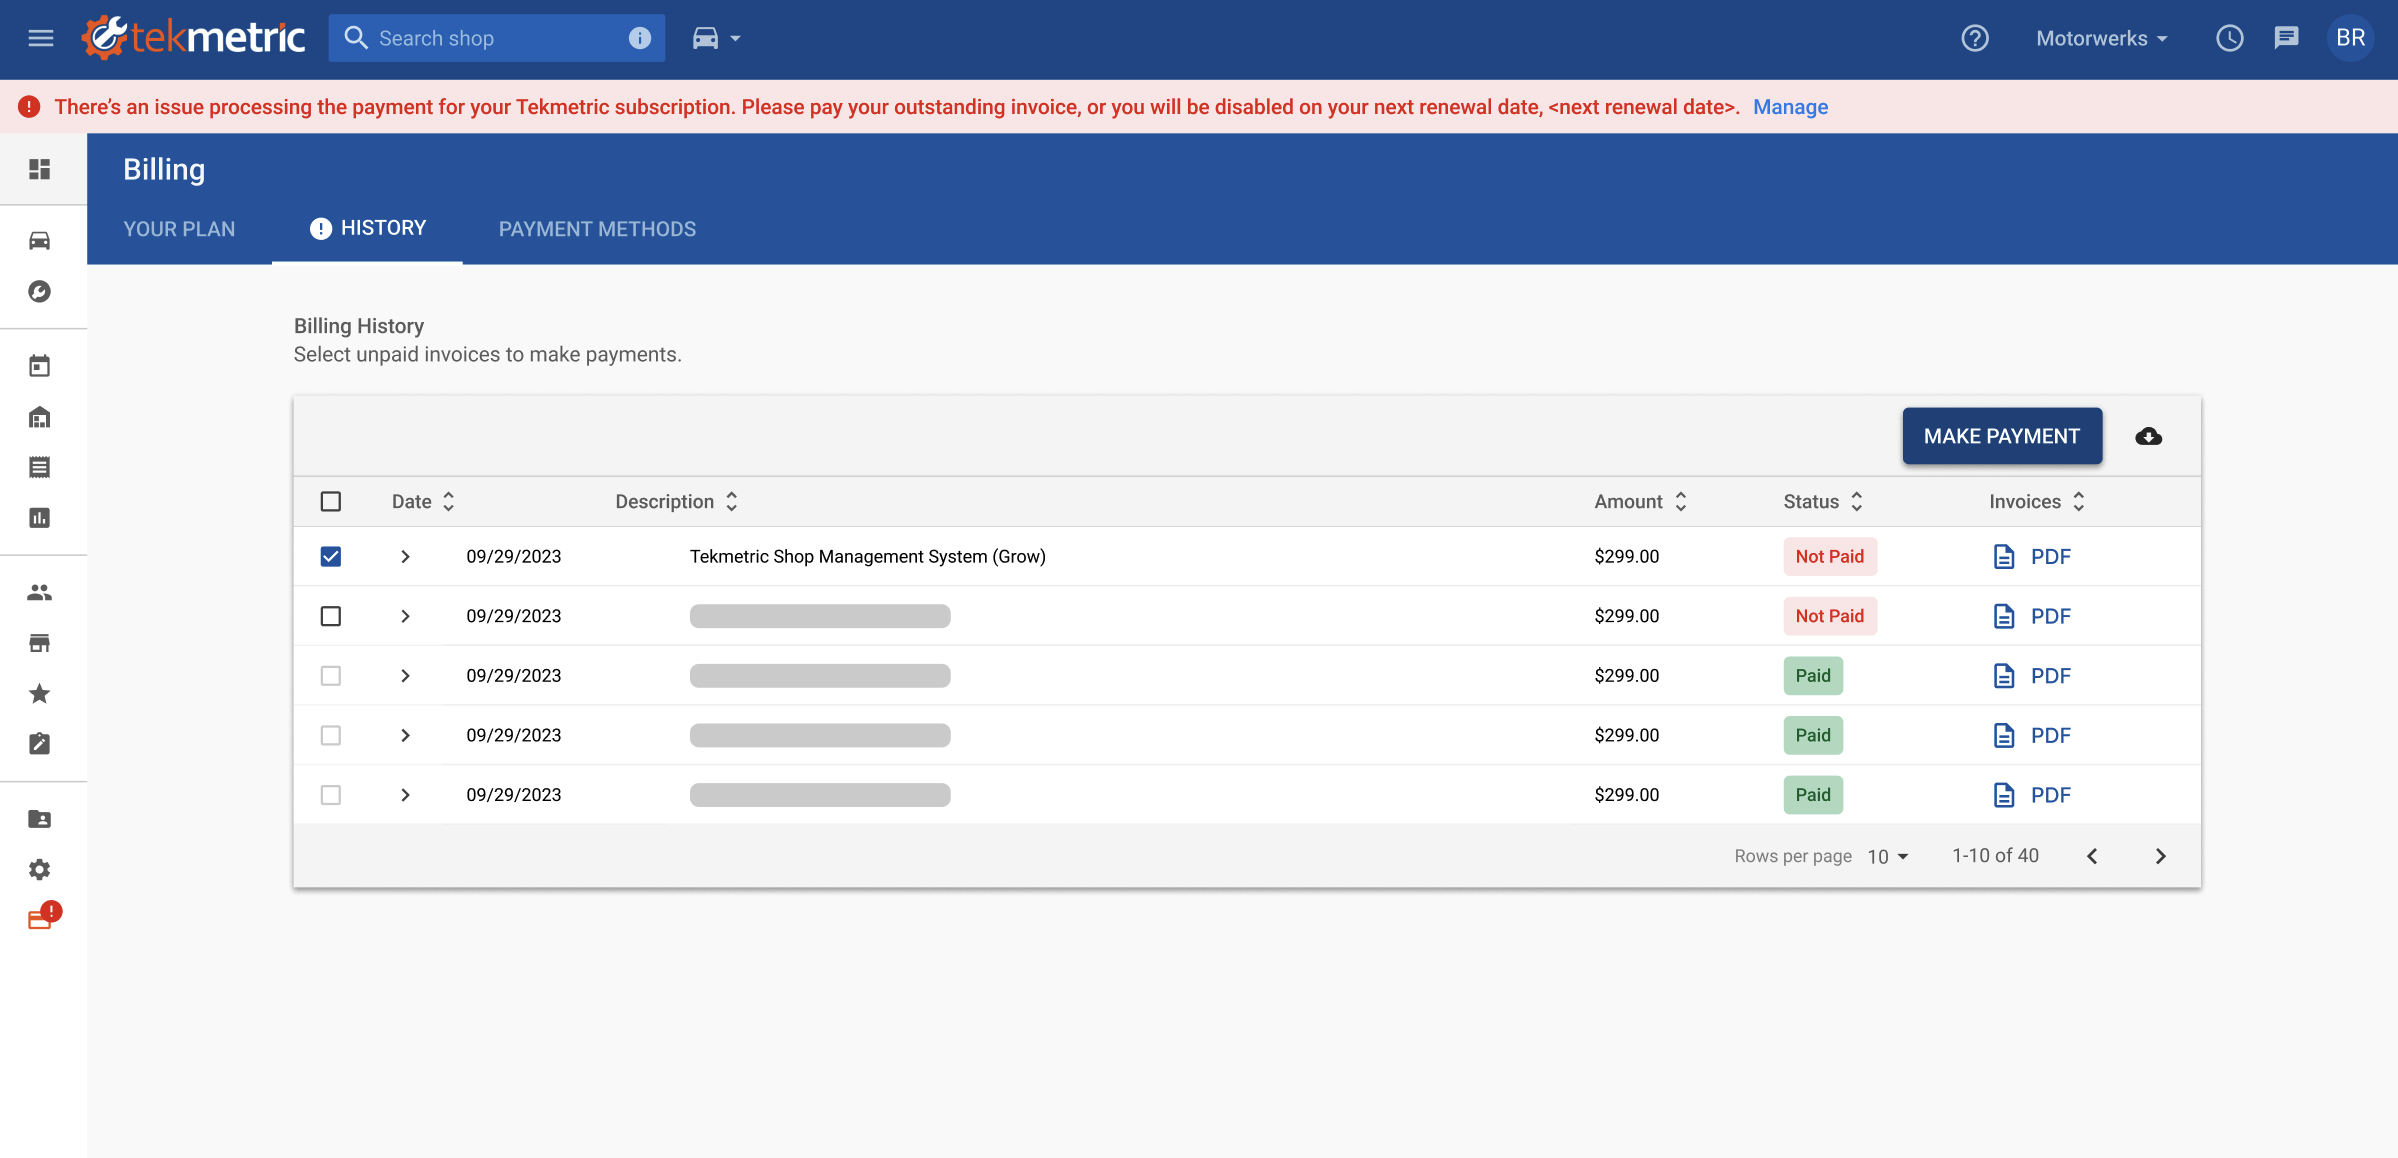
Task: Open the chat messages icon
Action: click(2286, 38)
